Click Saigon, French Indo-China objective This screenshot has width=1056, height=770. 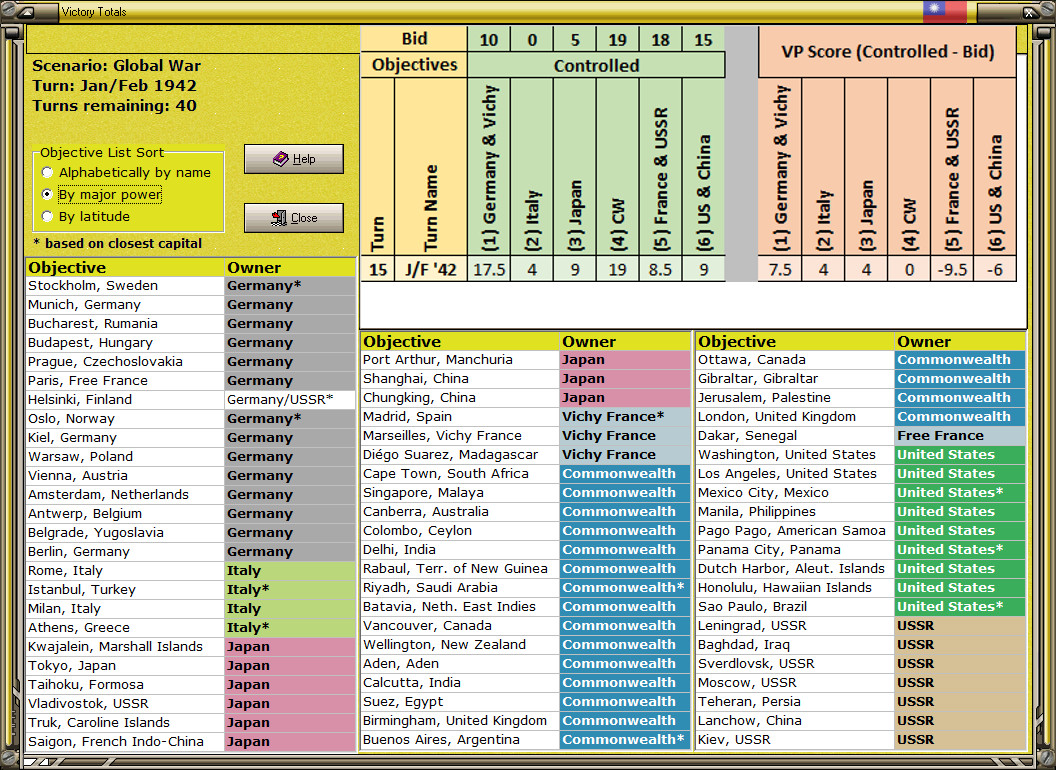click(x=125, y=742)
